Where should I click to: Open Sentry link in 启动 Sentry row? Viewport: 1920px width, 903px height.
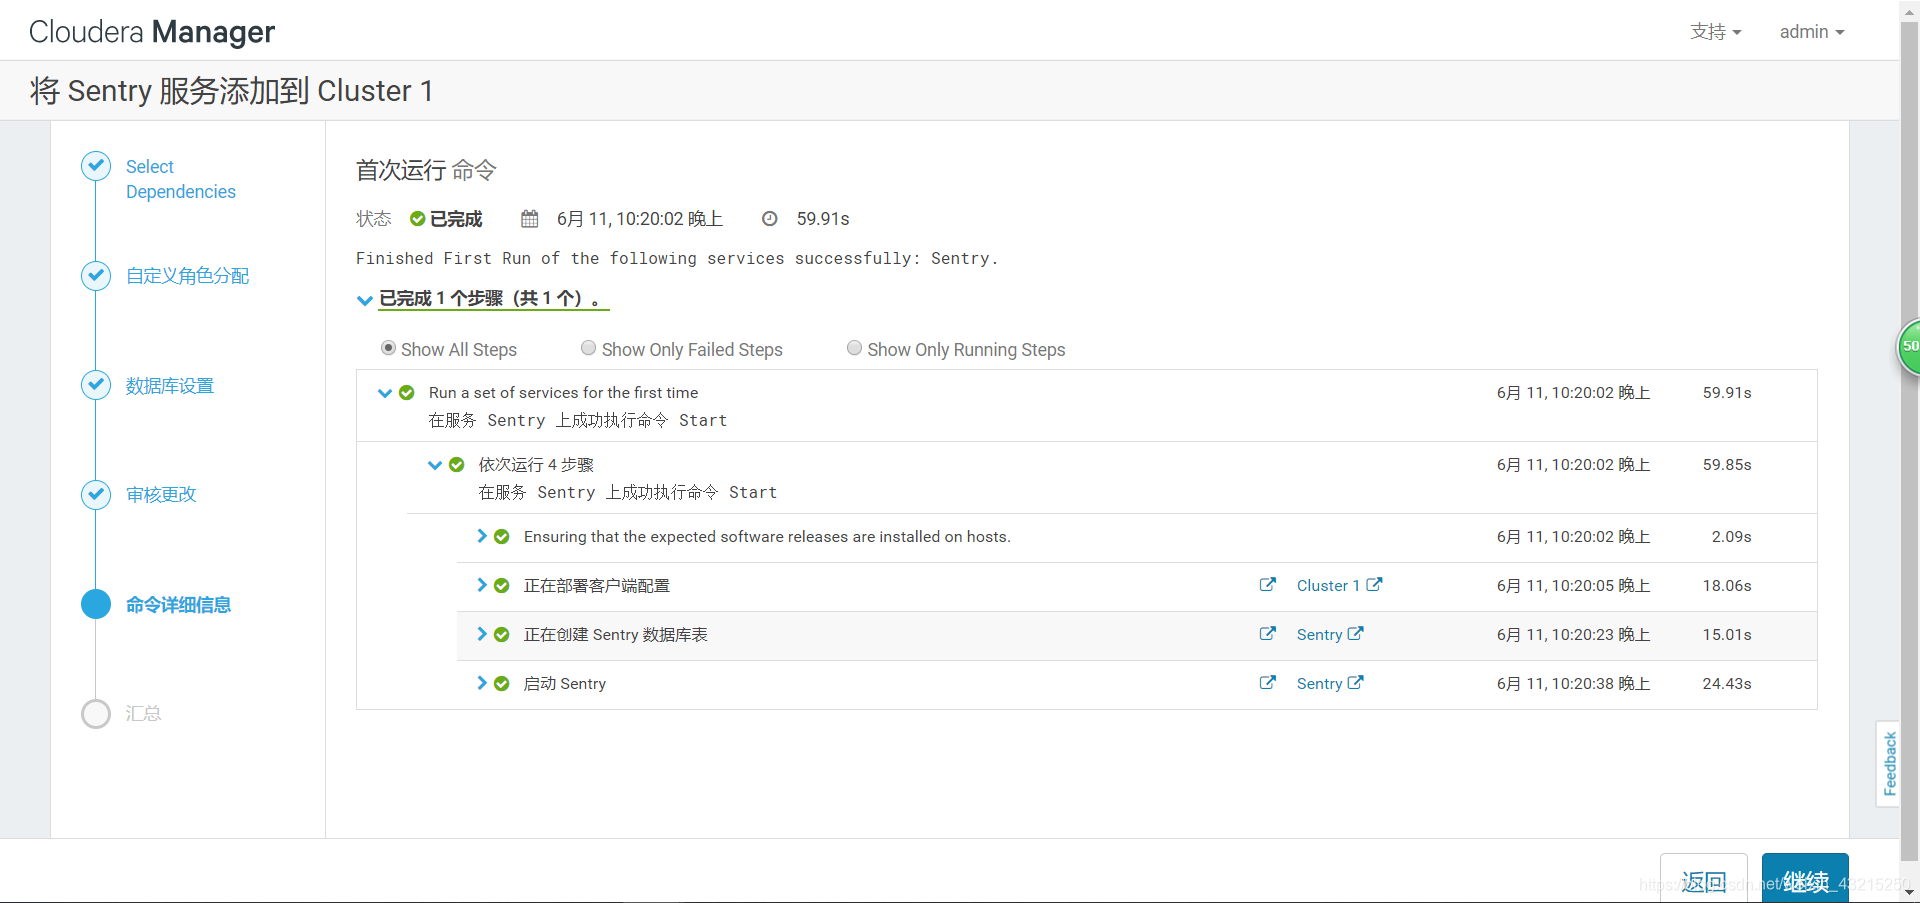click(x=1319, y=684)
